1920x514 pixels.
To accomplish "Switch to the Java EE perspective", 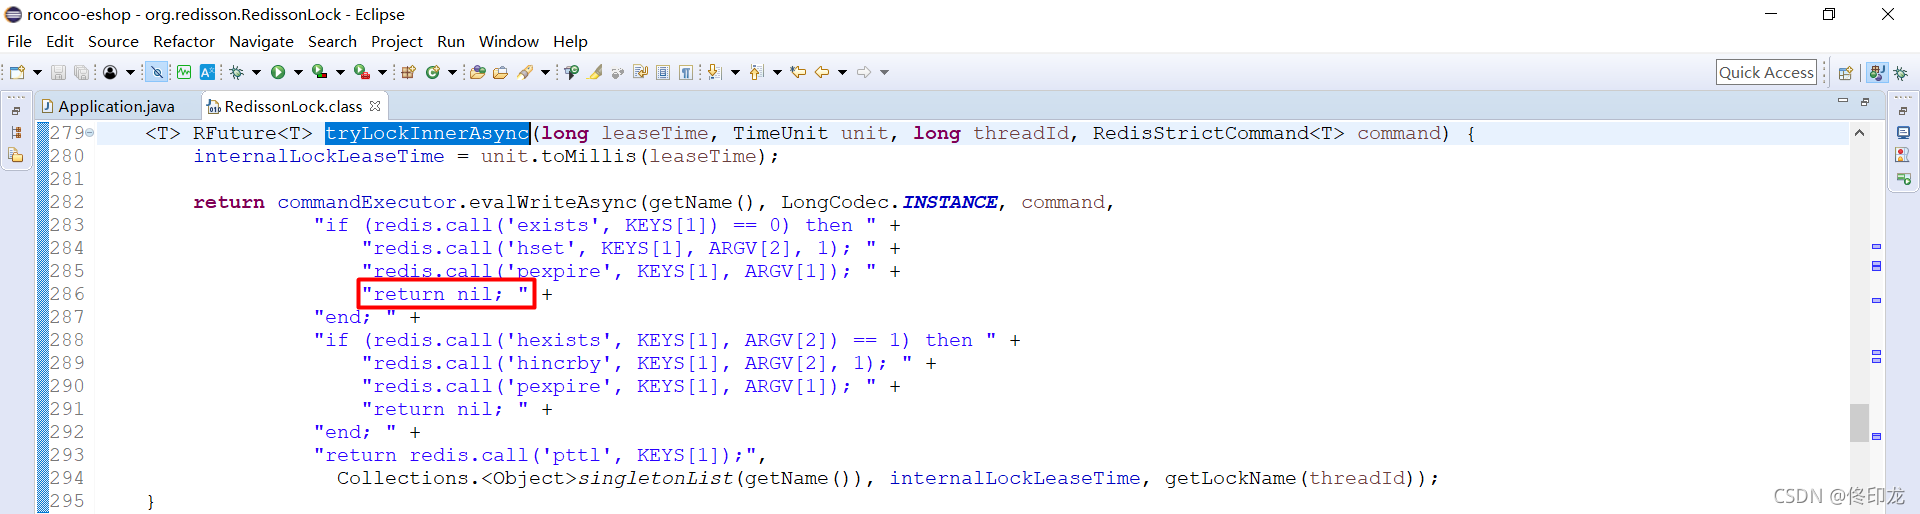I will (1877, 73).
